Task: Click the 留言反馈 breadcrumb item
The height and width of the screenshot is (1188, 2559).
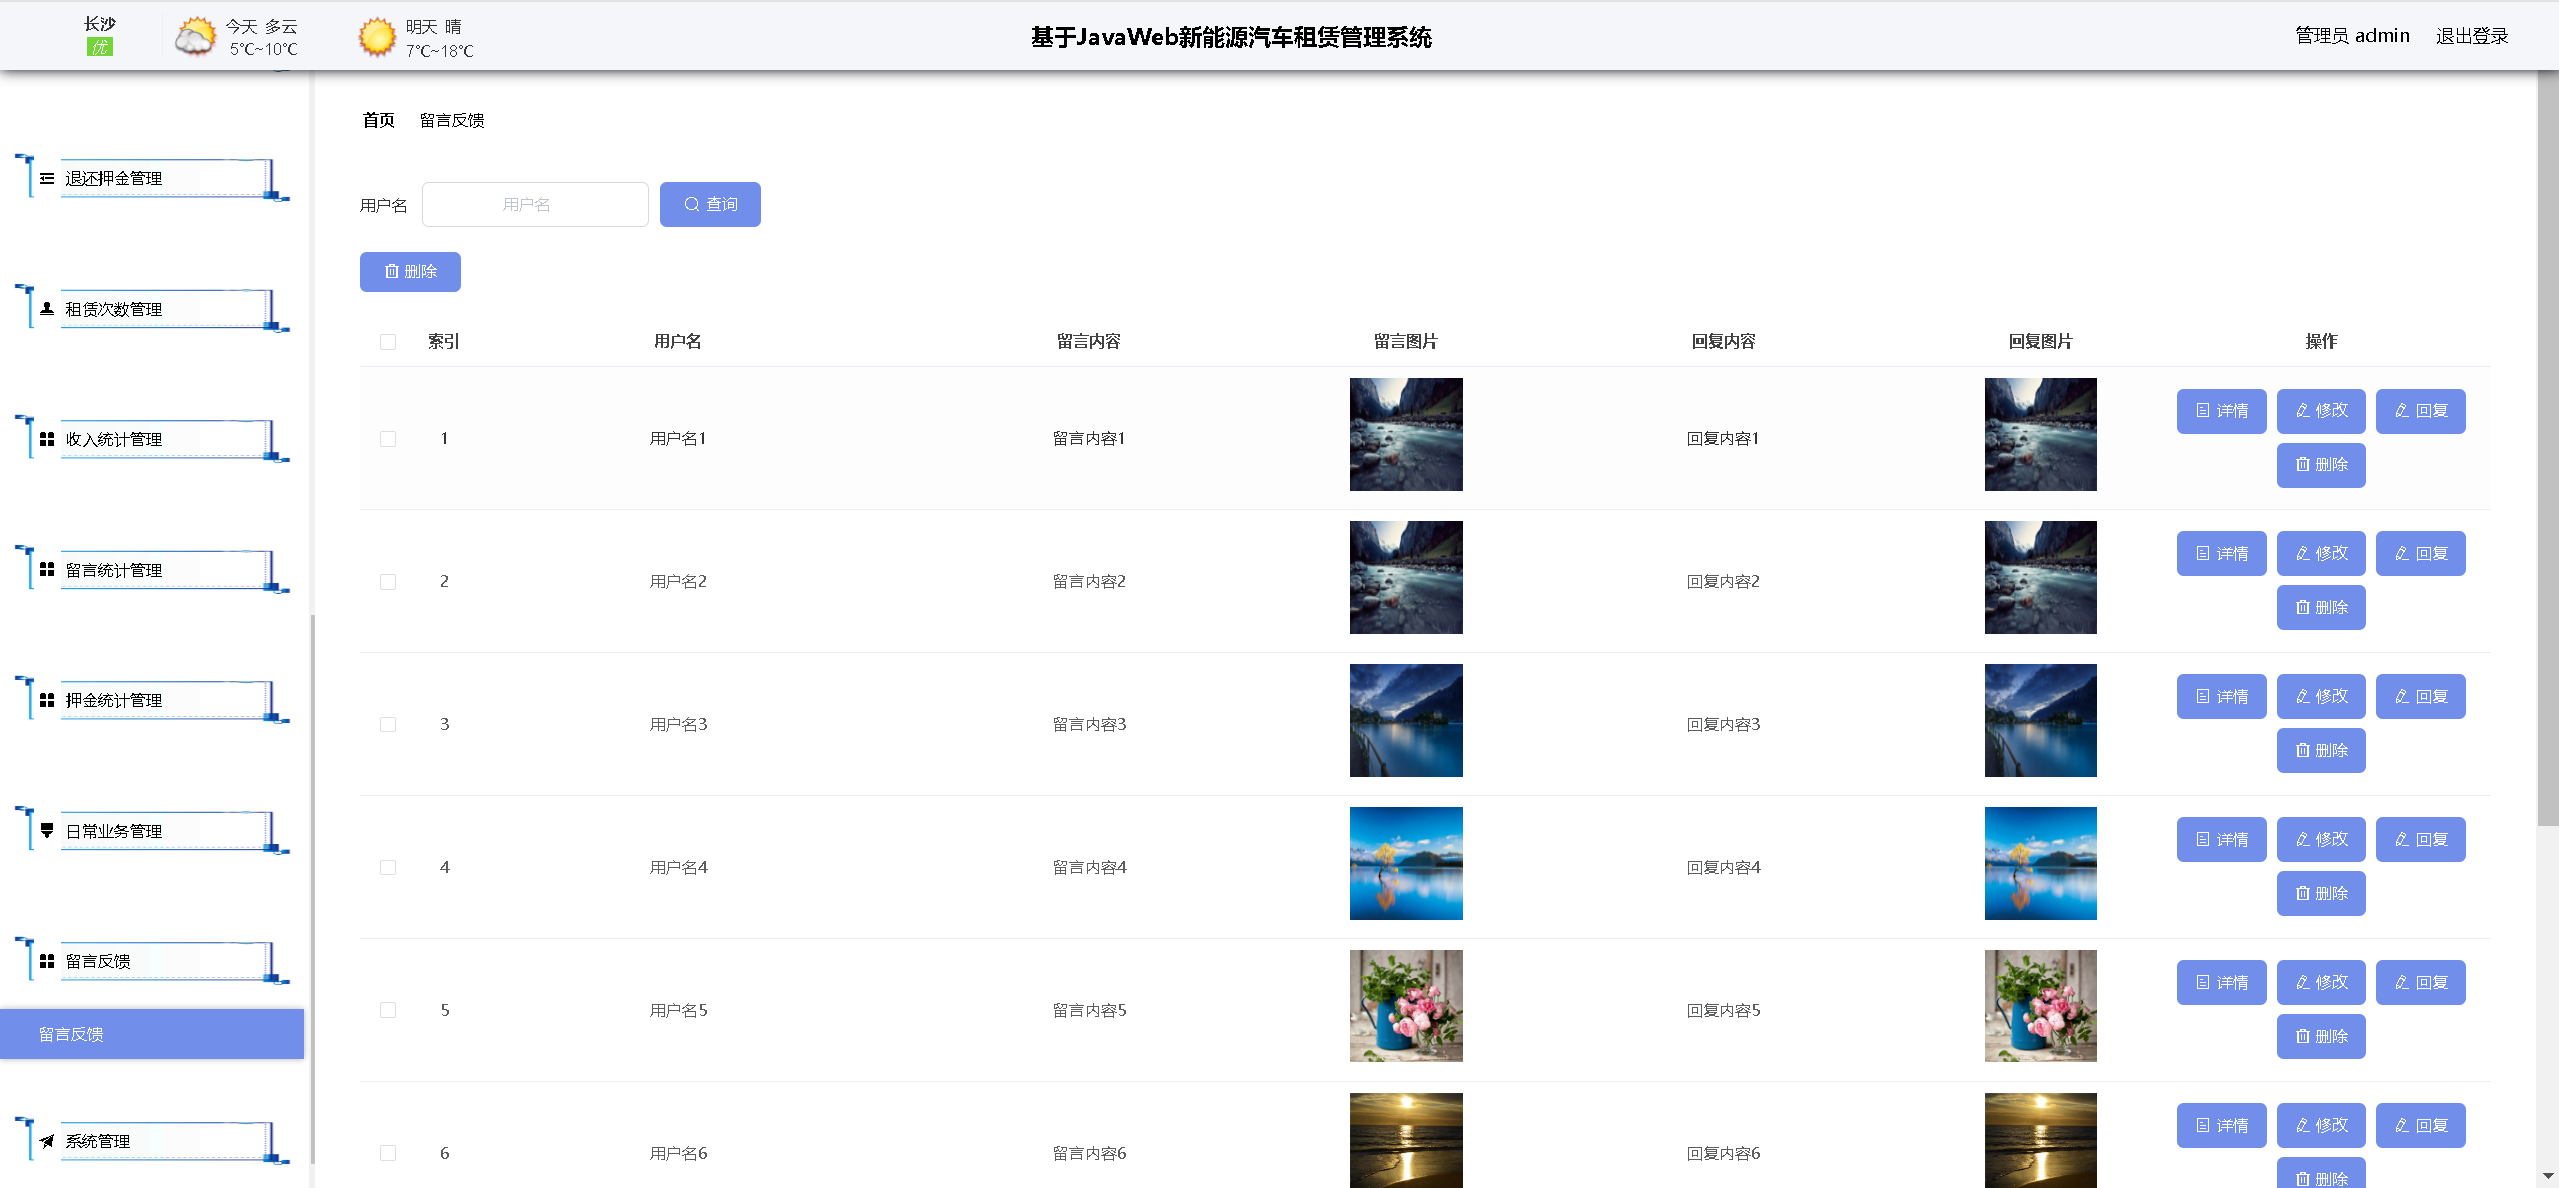Action: click(452, 120)
